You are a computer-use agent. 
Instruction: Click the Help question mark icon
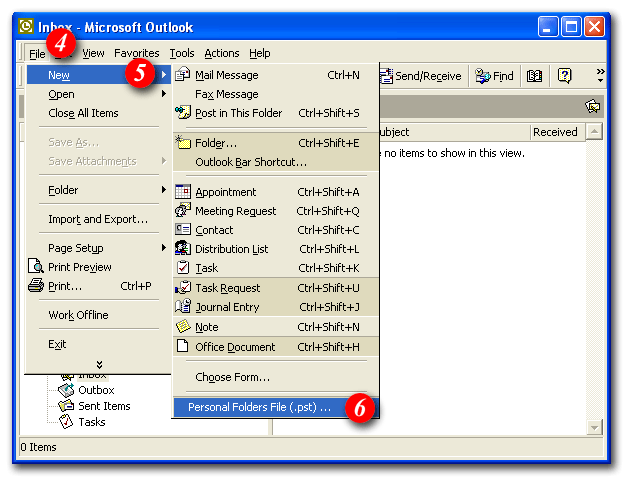pyautogui.click(x=564, y=76)
